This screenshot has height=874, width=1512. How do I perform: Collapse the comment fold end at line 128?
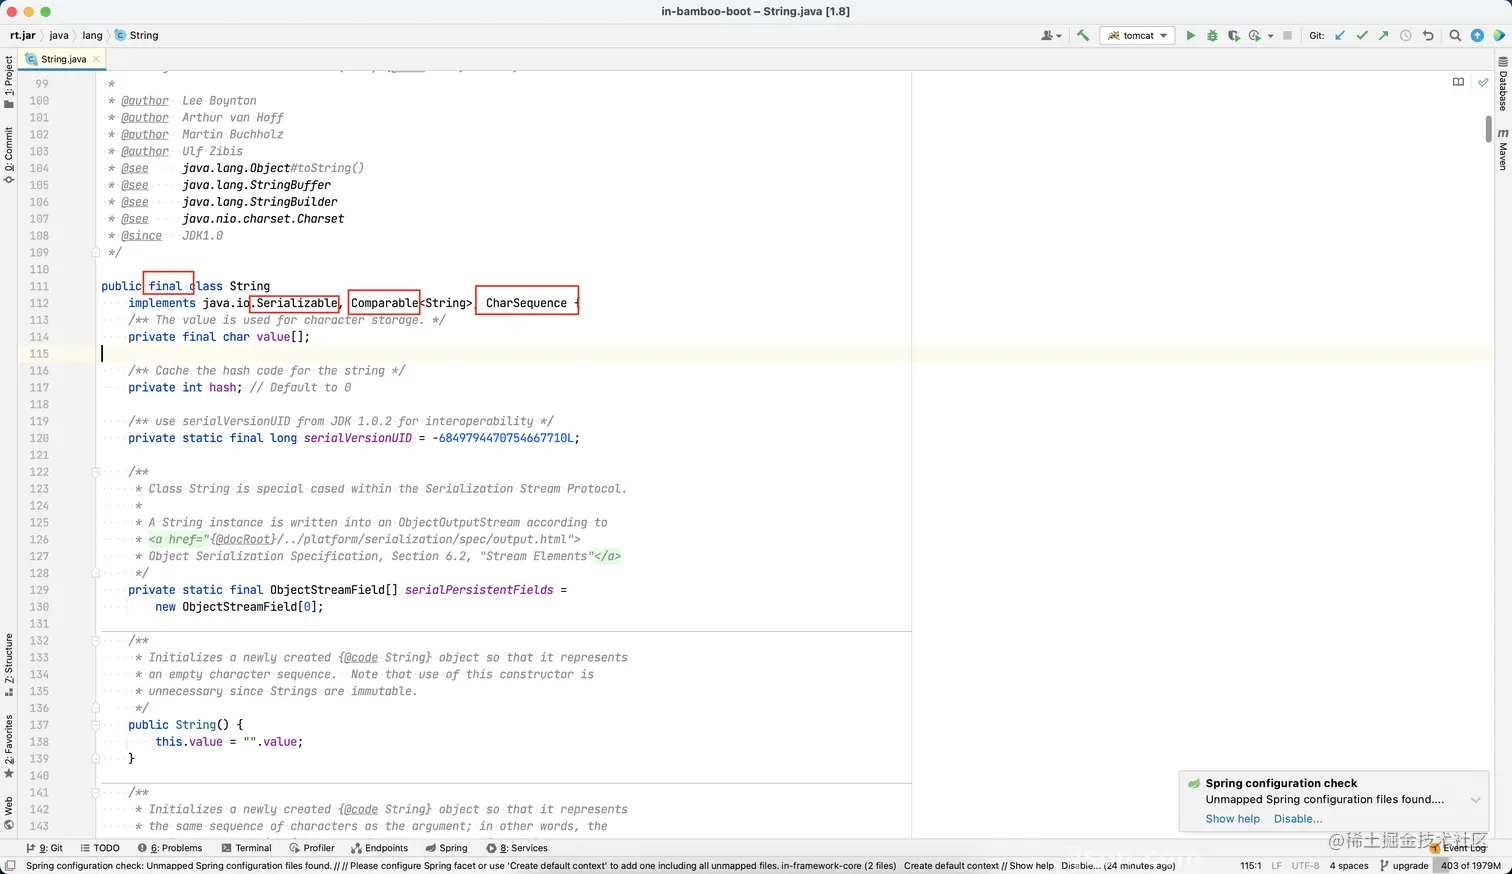tap(96, 573)
